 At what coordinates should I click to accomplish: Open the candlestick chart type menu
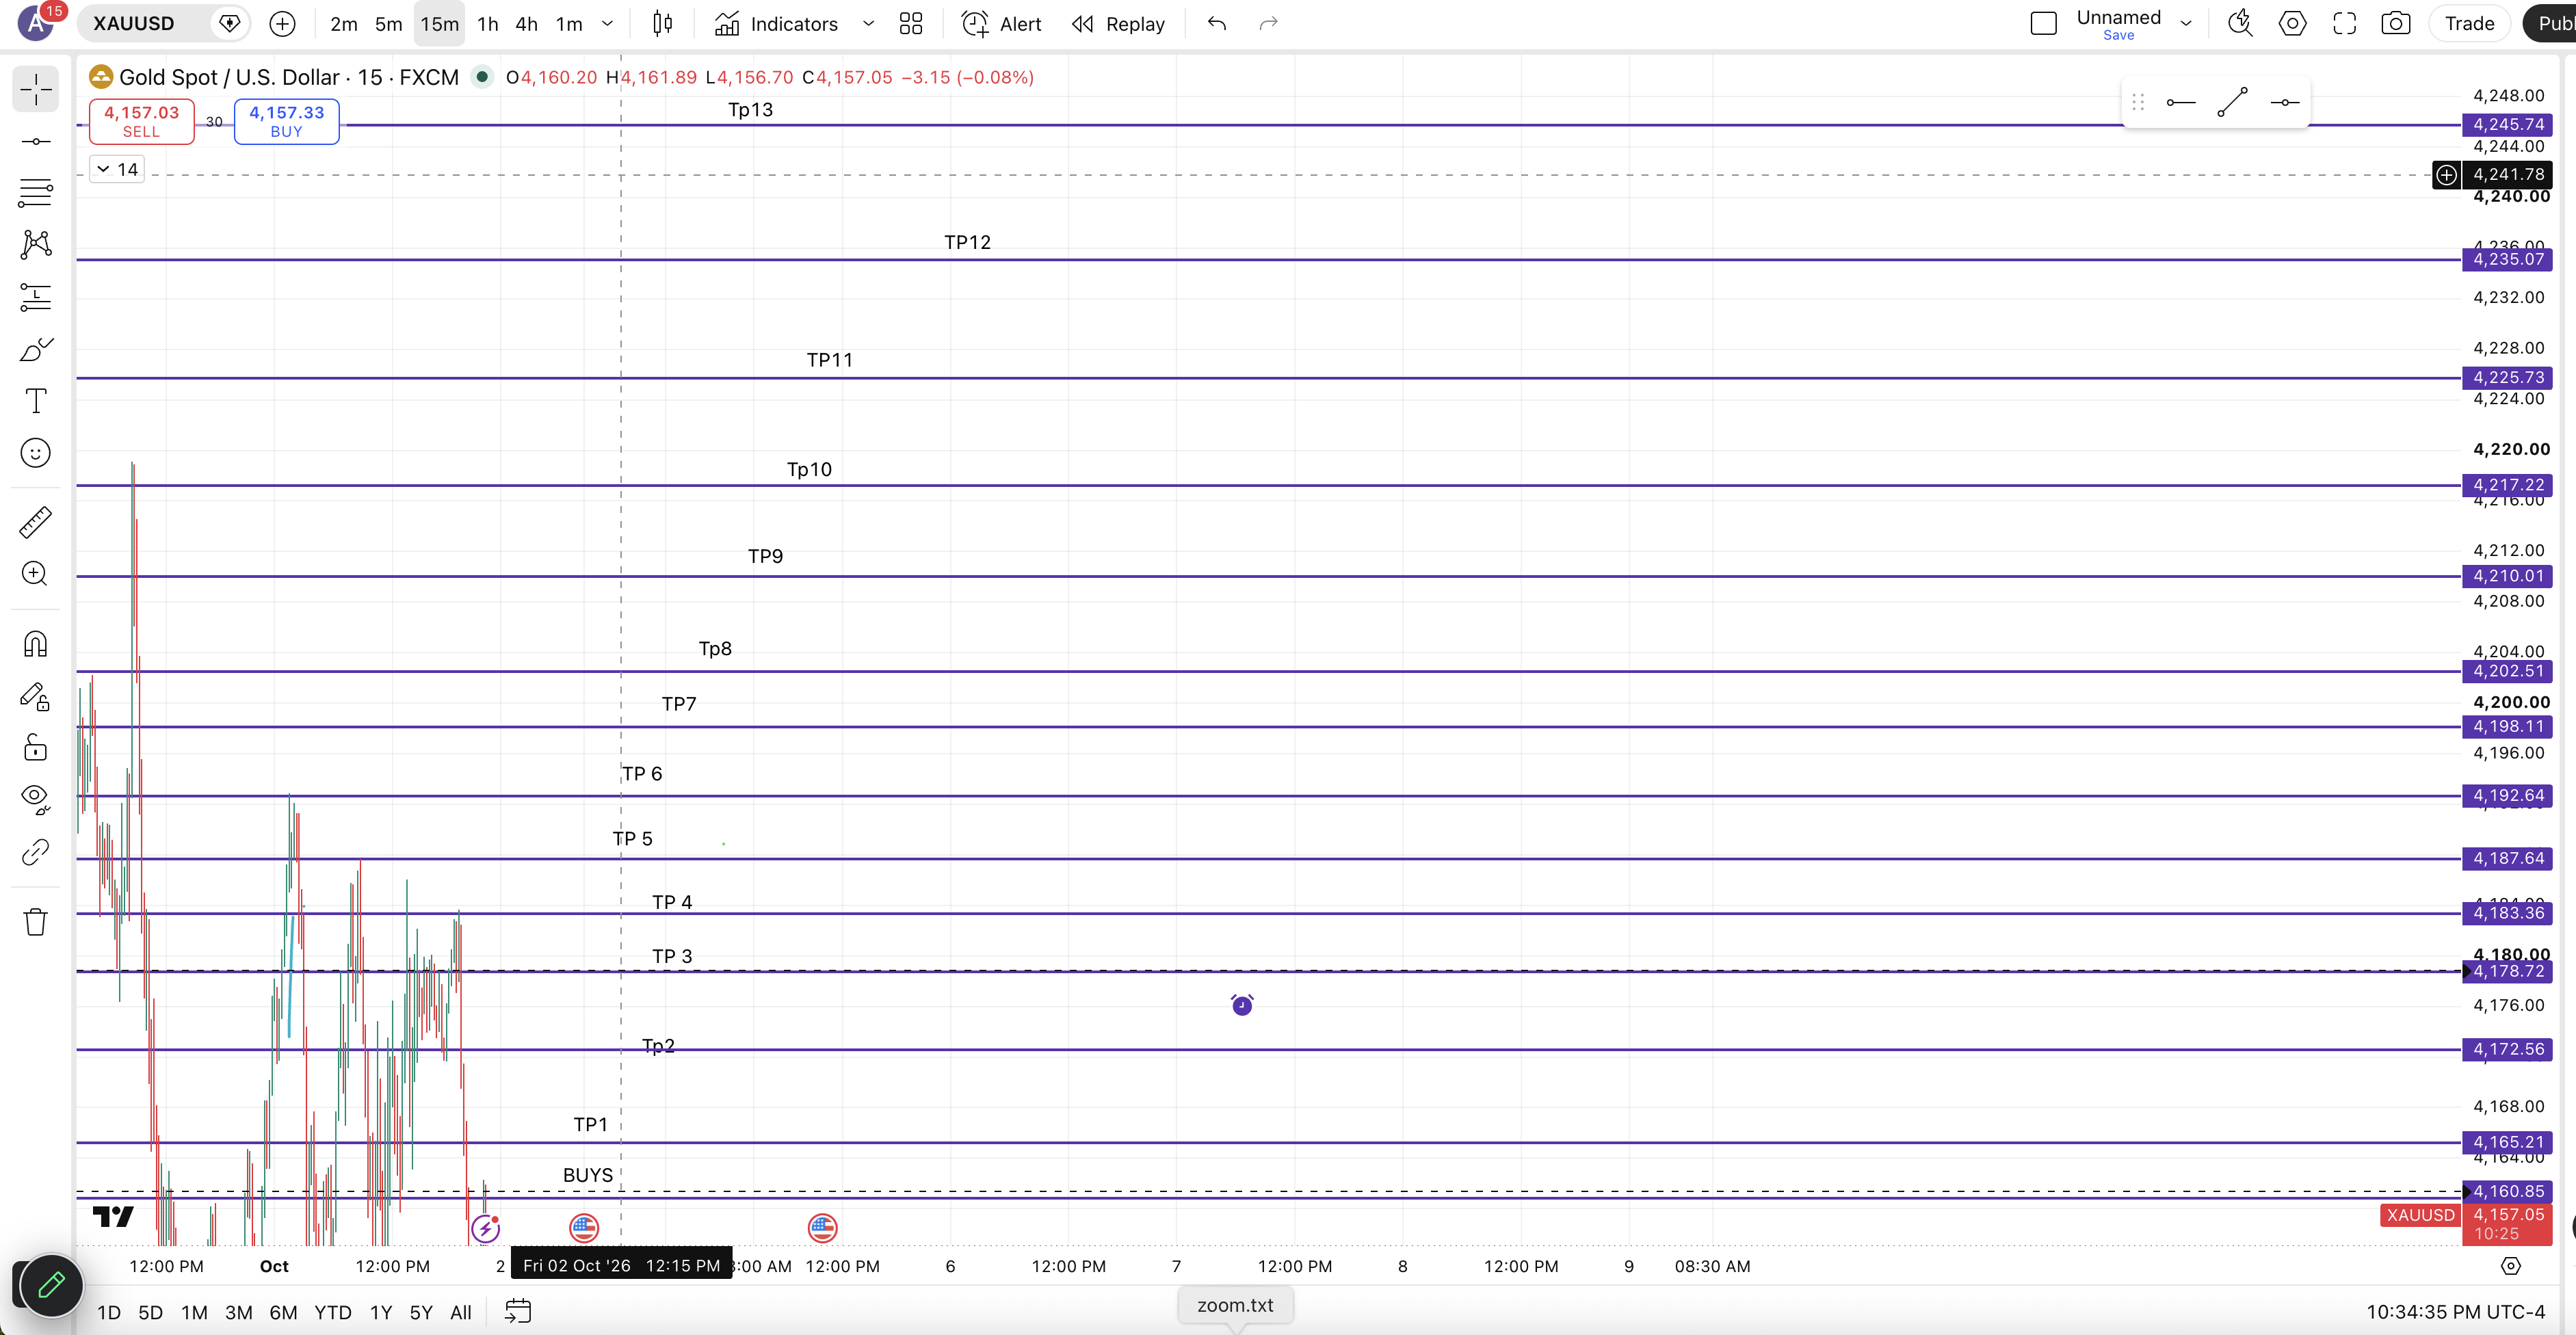tap(662, 23)
